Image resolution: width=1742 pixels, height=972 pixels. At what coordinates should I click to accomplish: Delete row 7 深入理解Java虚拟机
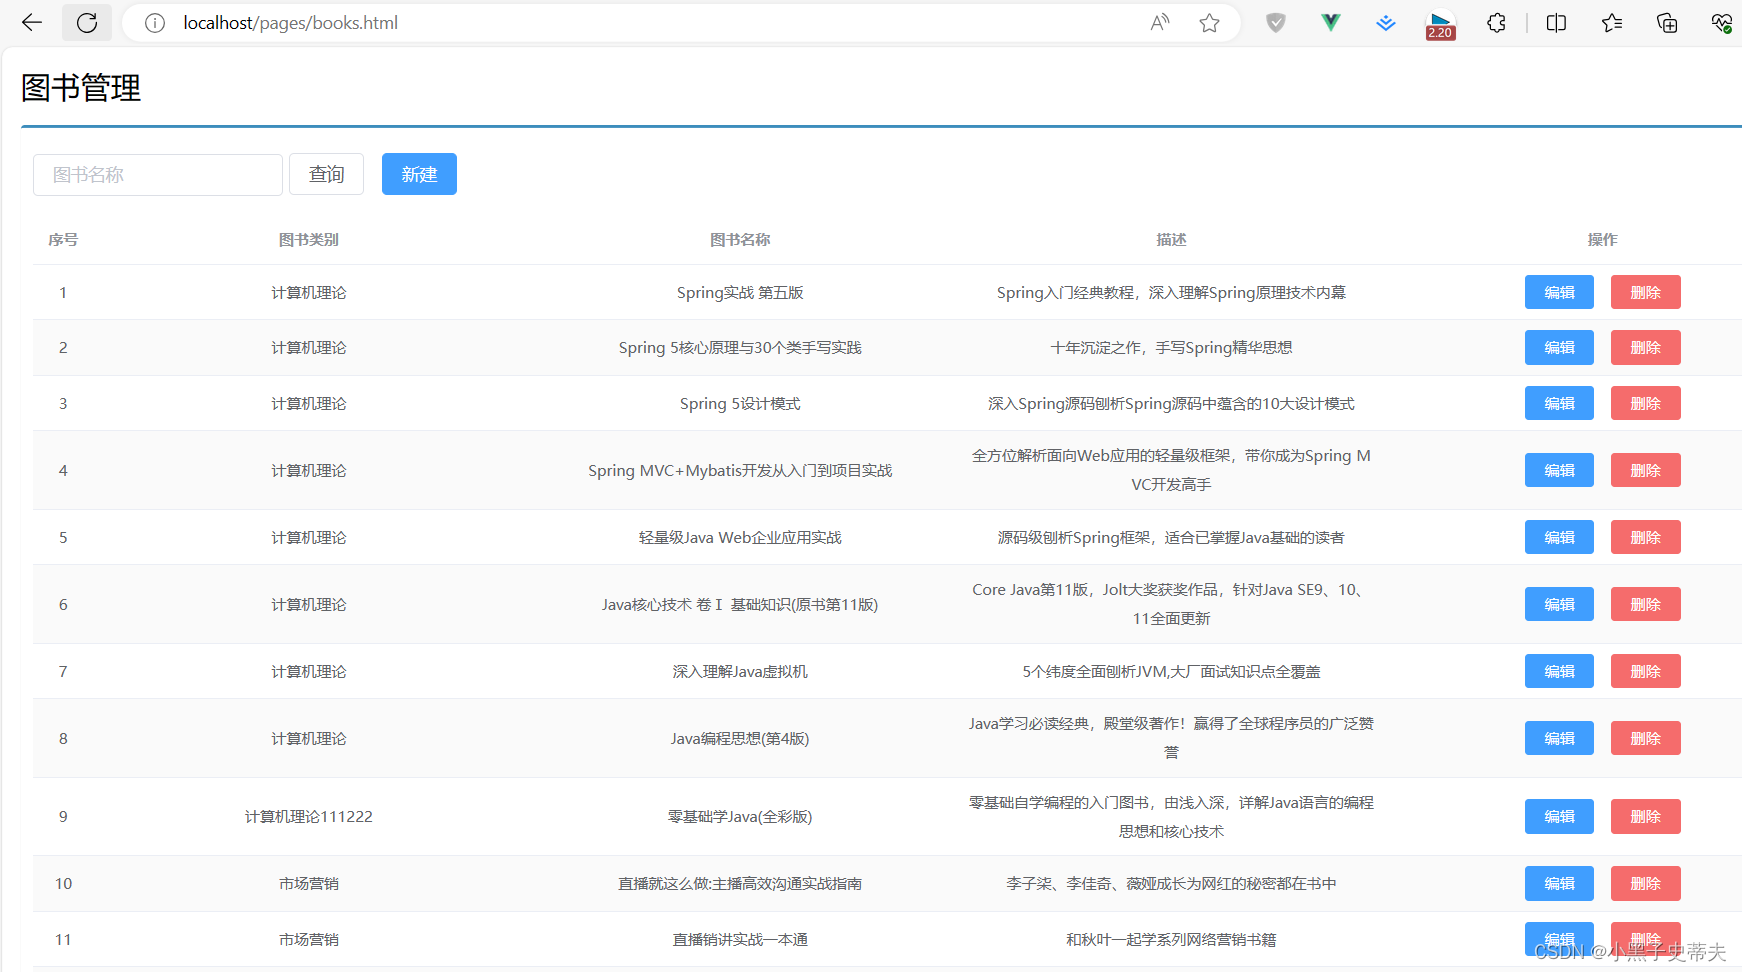coord(1645,671)
